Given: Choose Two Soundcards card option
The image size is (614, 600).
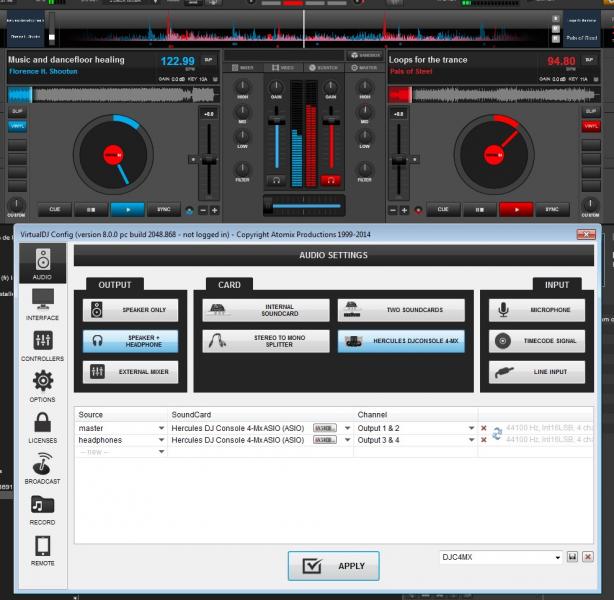Looking at the screenshot, I should point(401,310).
